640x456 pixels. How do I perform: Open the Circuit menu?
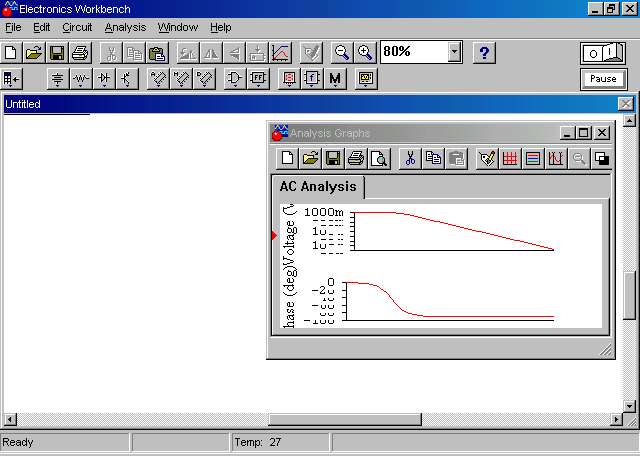coord(77,27)
